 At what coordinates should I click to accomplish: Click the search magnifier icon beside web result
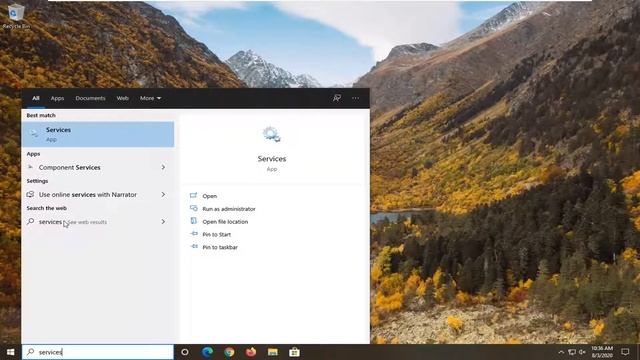click(31, 221)
